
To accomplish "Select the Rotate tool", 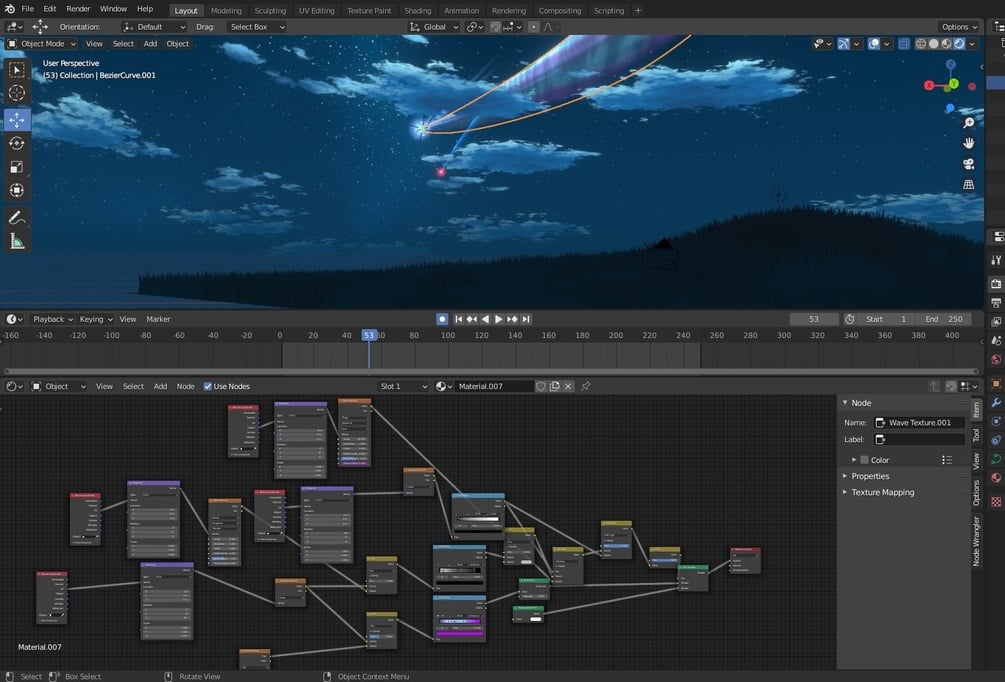I will [17, 143].
